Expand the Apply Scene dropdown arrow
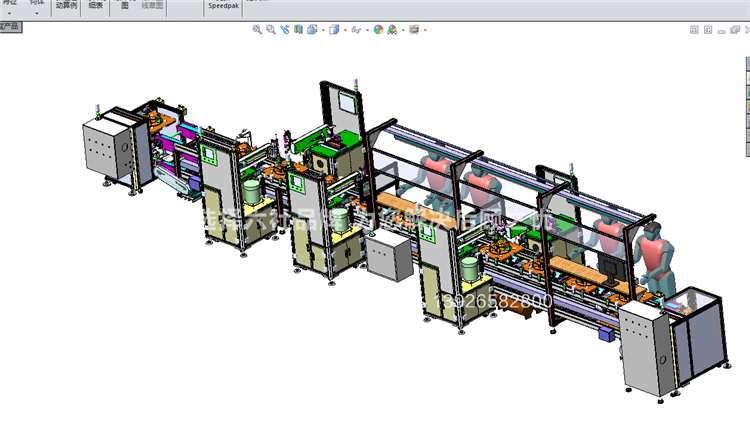 (x=403, y=30)
